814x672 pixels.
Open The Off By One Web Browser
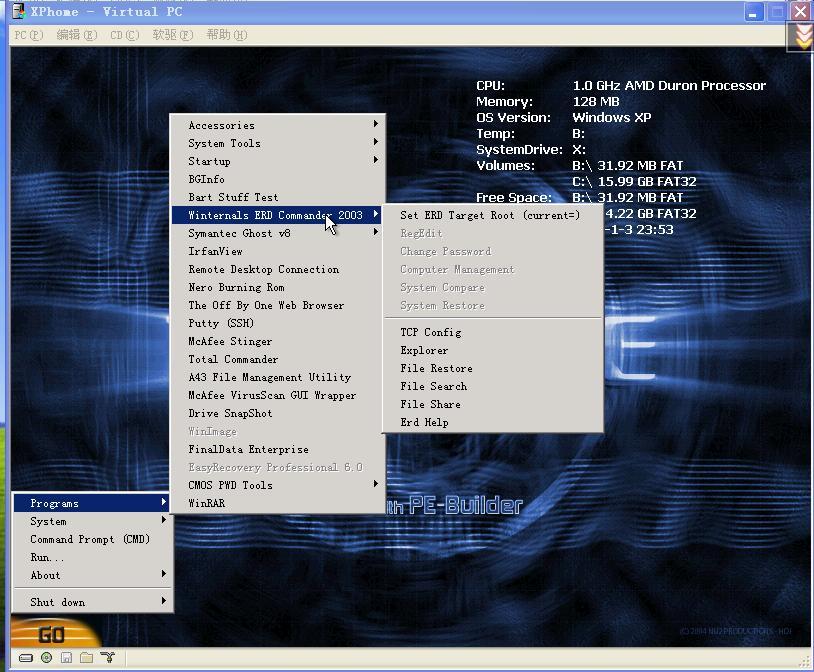(x=278, y=305)
